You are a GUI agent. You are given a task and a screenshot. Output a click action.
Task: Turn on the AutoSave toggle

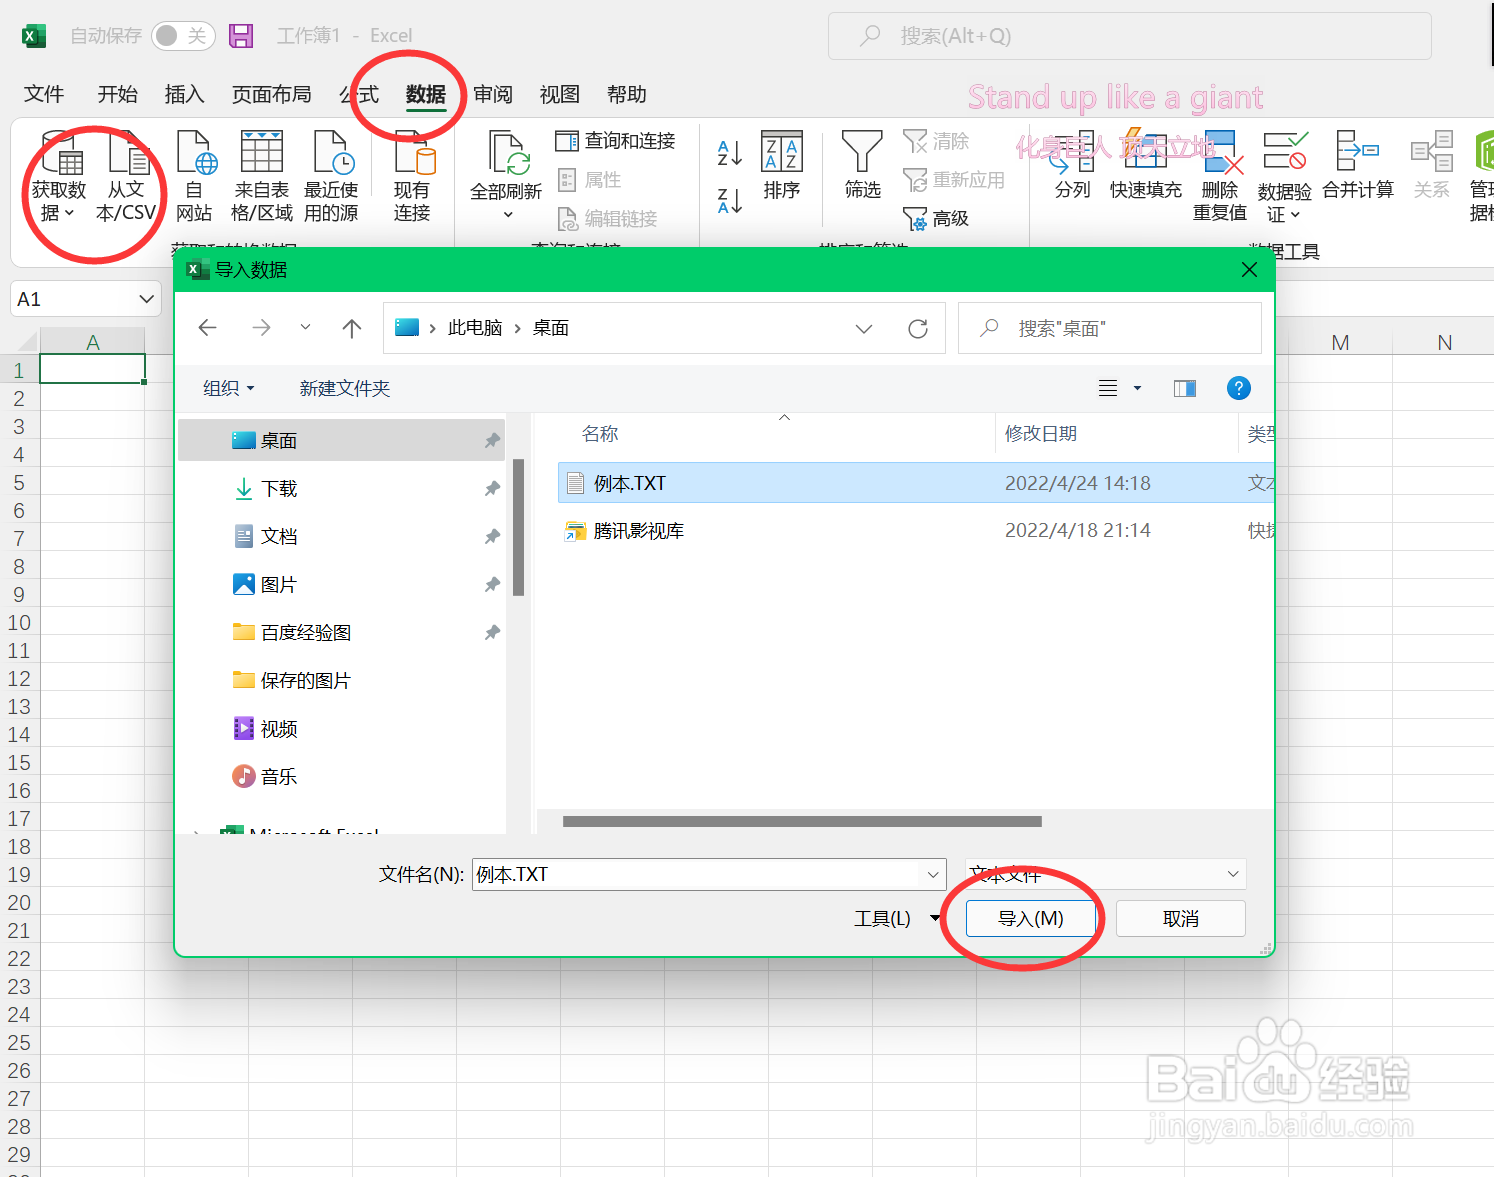[x=183, y=34]
